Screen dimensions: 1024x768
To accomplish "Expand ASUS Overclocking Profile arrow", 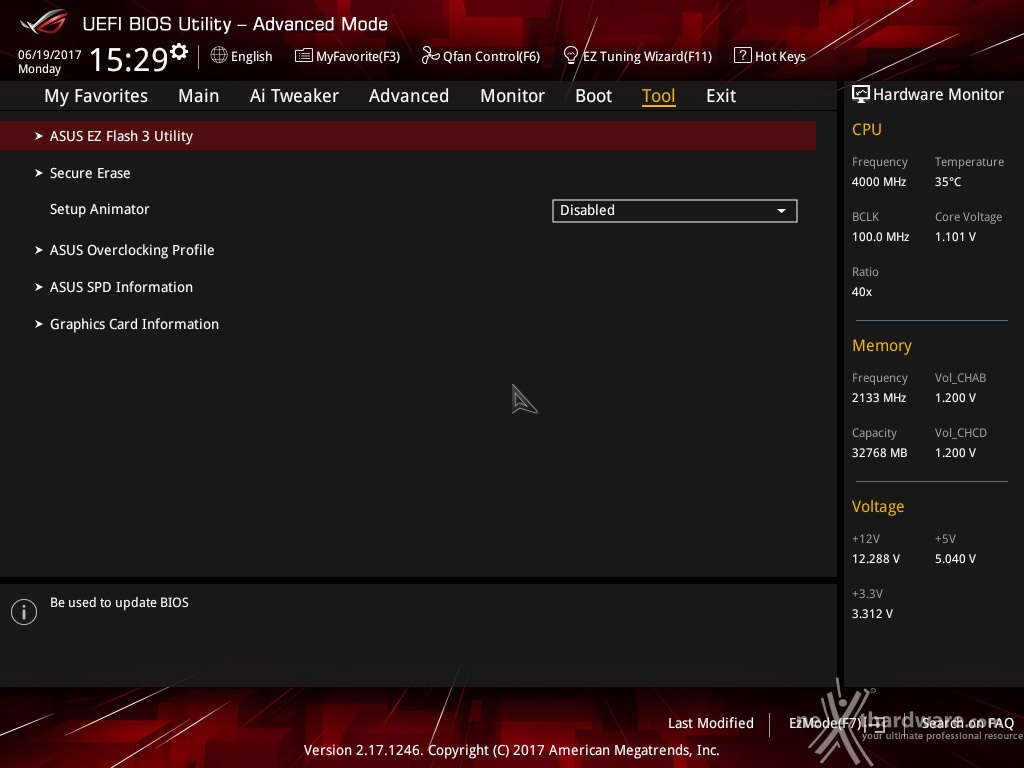I will click(39, 250).
